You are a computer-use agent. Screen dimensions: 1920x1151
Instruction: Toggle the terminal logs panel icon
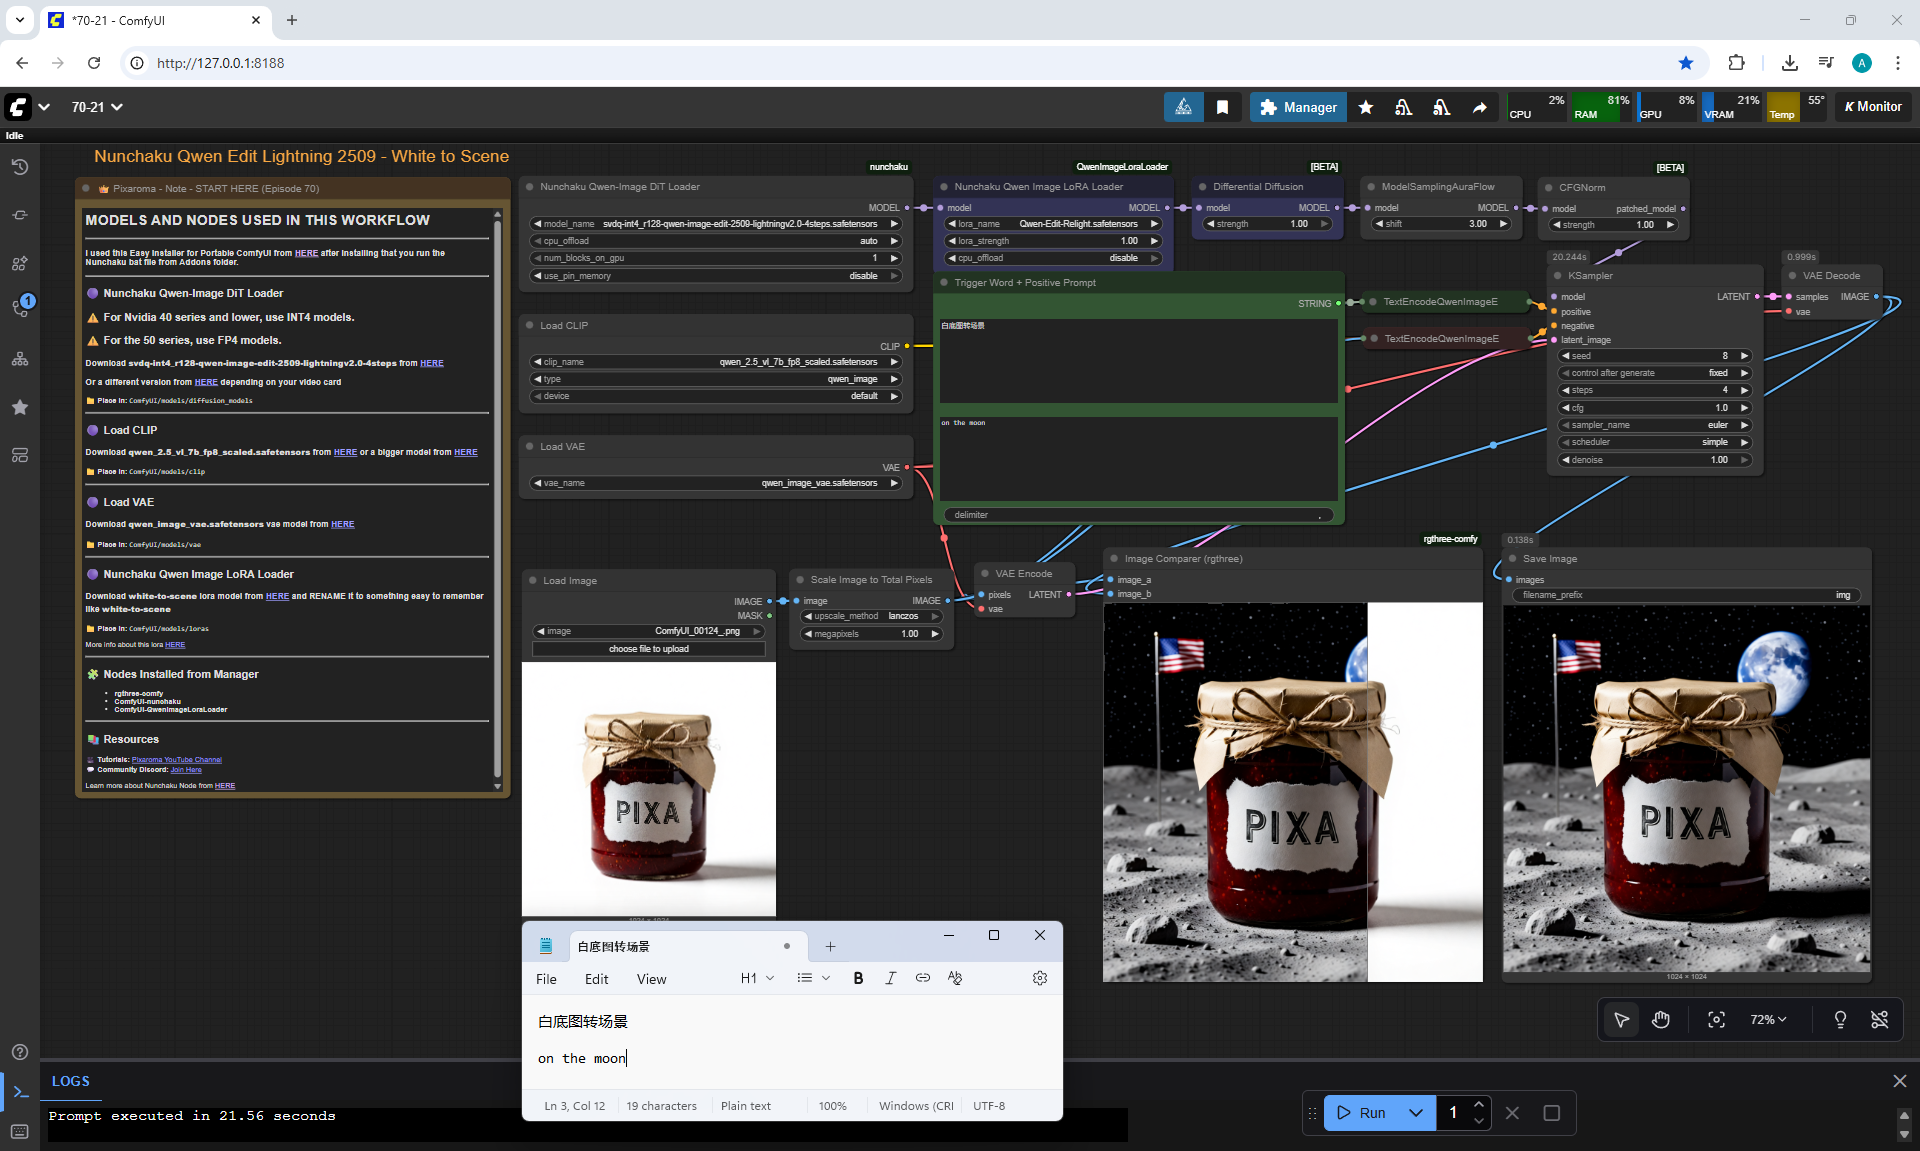(x=20, y=1091)
